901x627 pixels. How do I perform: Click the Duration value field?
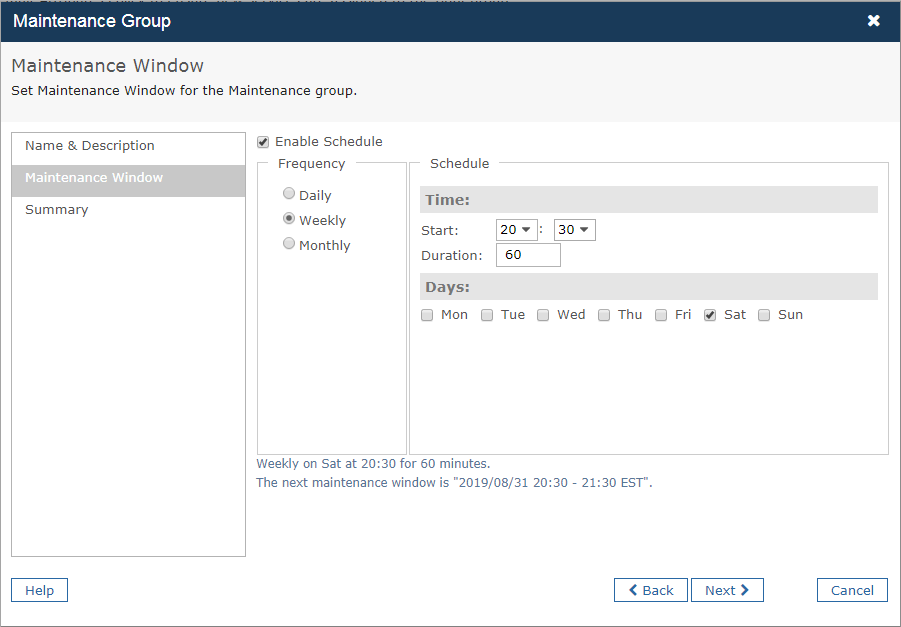pos(528,255)
